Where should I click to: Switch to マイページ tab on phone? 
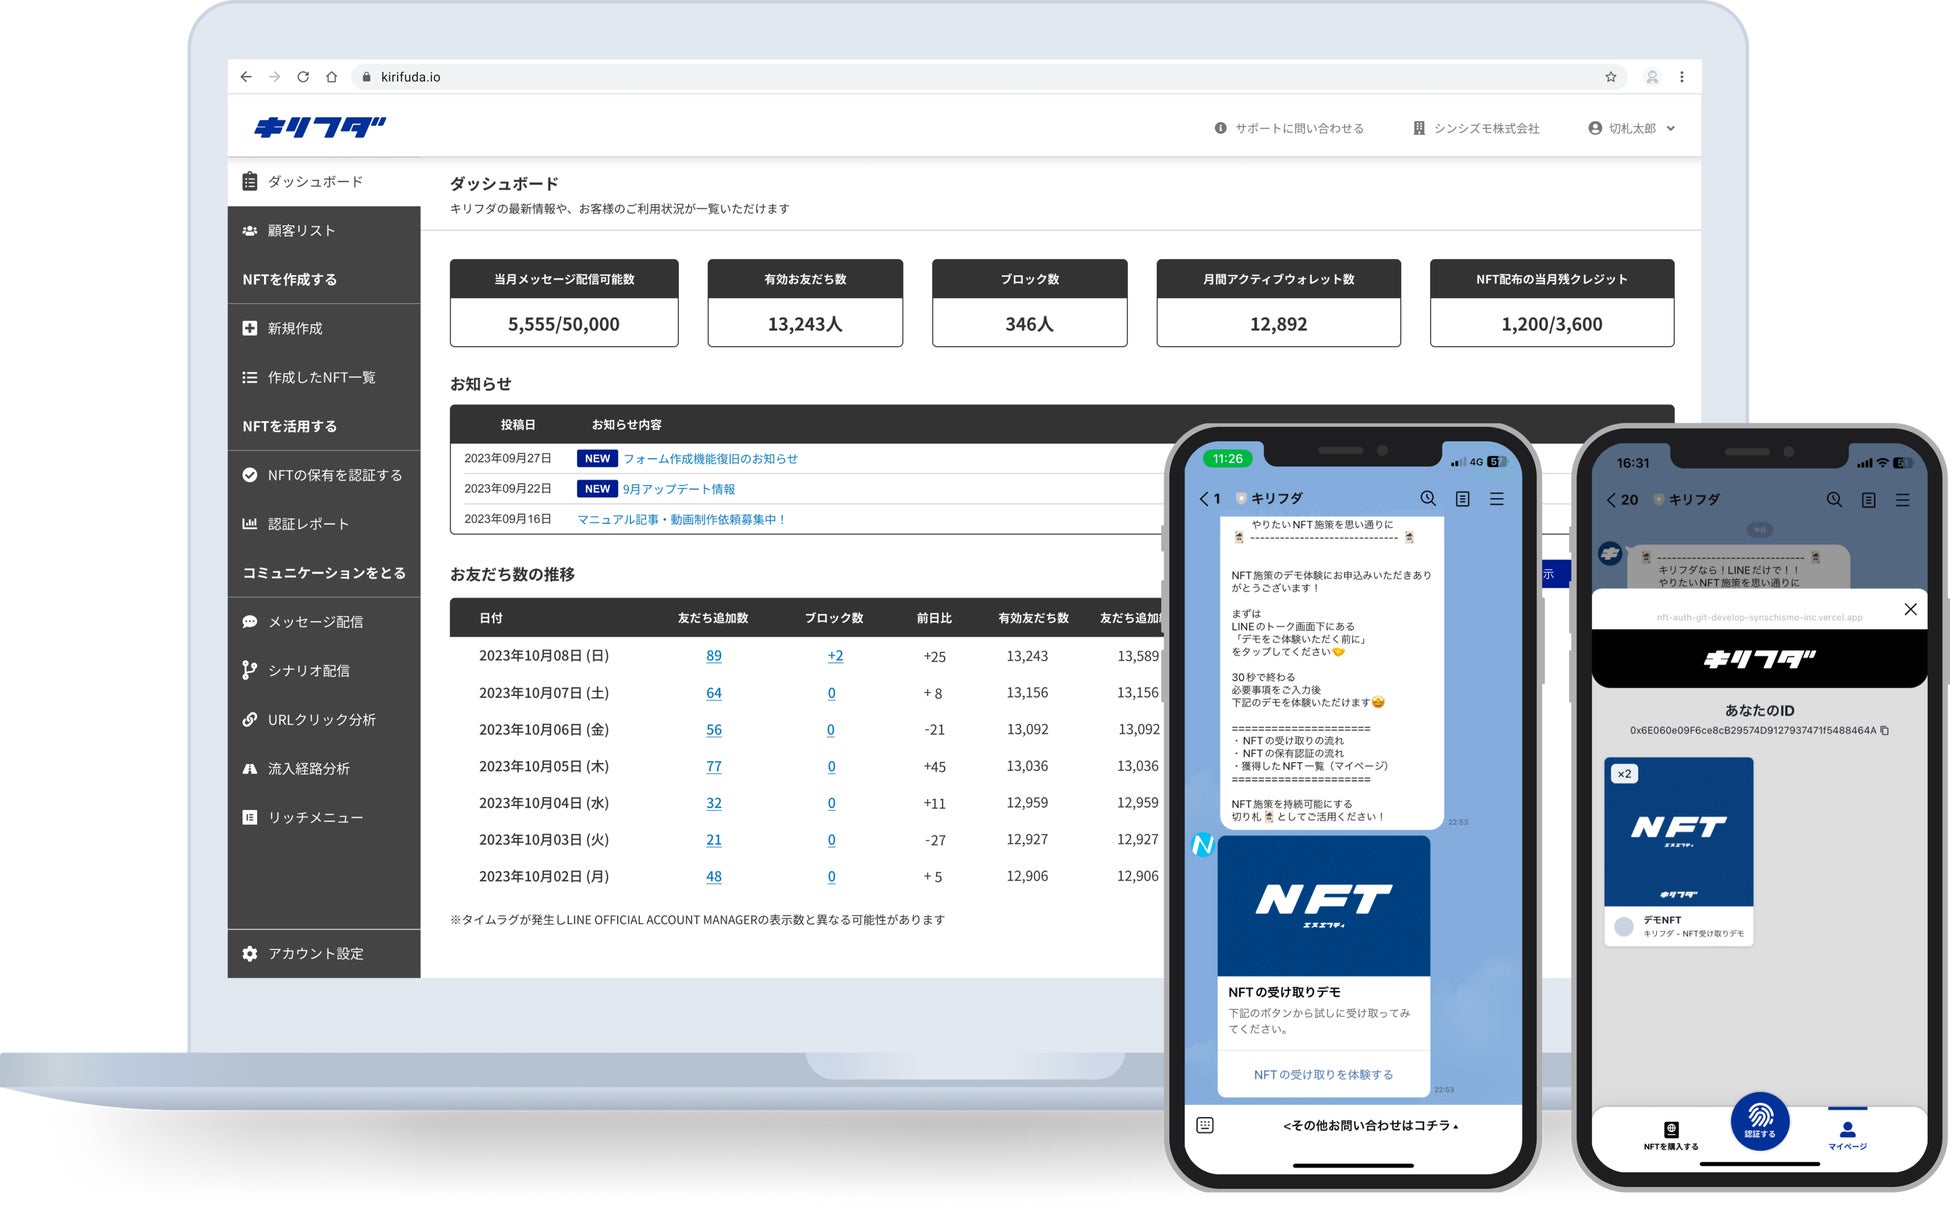click(x=1847, y=1135)
